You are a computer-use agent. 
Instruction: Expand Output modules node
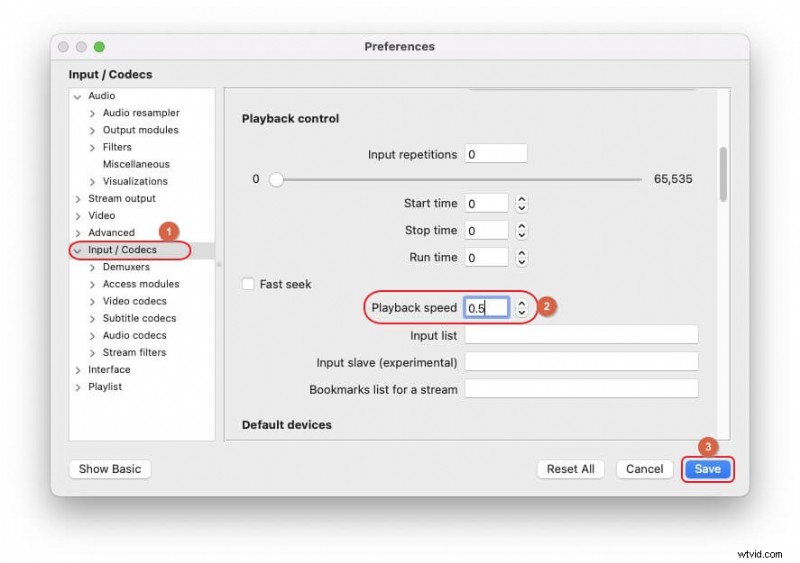[x=92, y=131]
